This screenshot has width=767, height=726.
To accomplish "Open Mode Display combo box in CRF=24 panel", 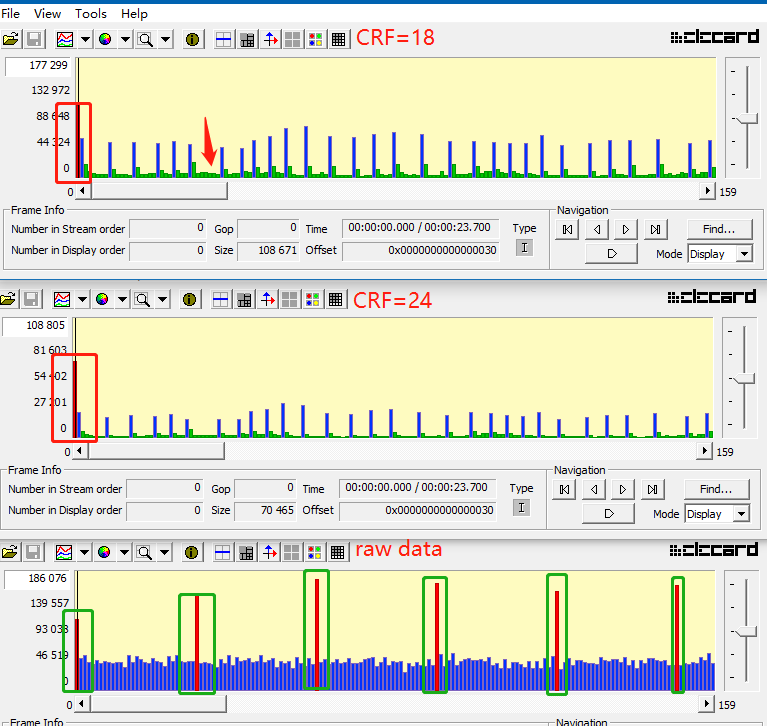I will coord(717,514).
